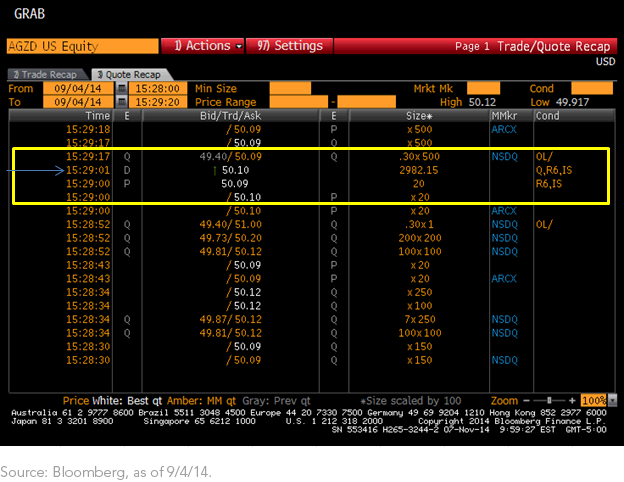
Task: Click the 2982.15 size value
Action: coord(419,170)
